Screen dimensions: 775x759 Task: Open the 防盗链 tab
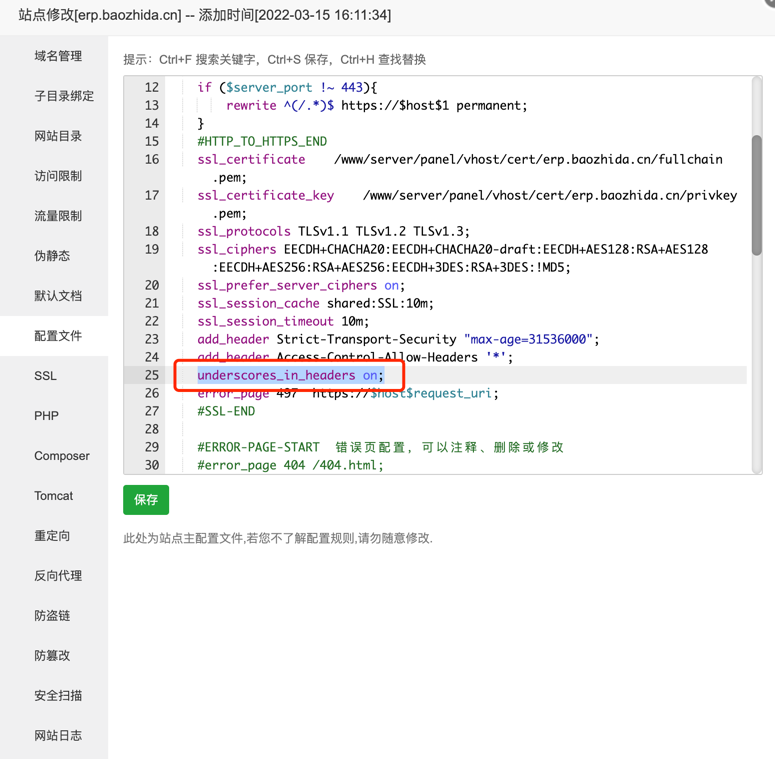coord(52,616)
